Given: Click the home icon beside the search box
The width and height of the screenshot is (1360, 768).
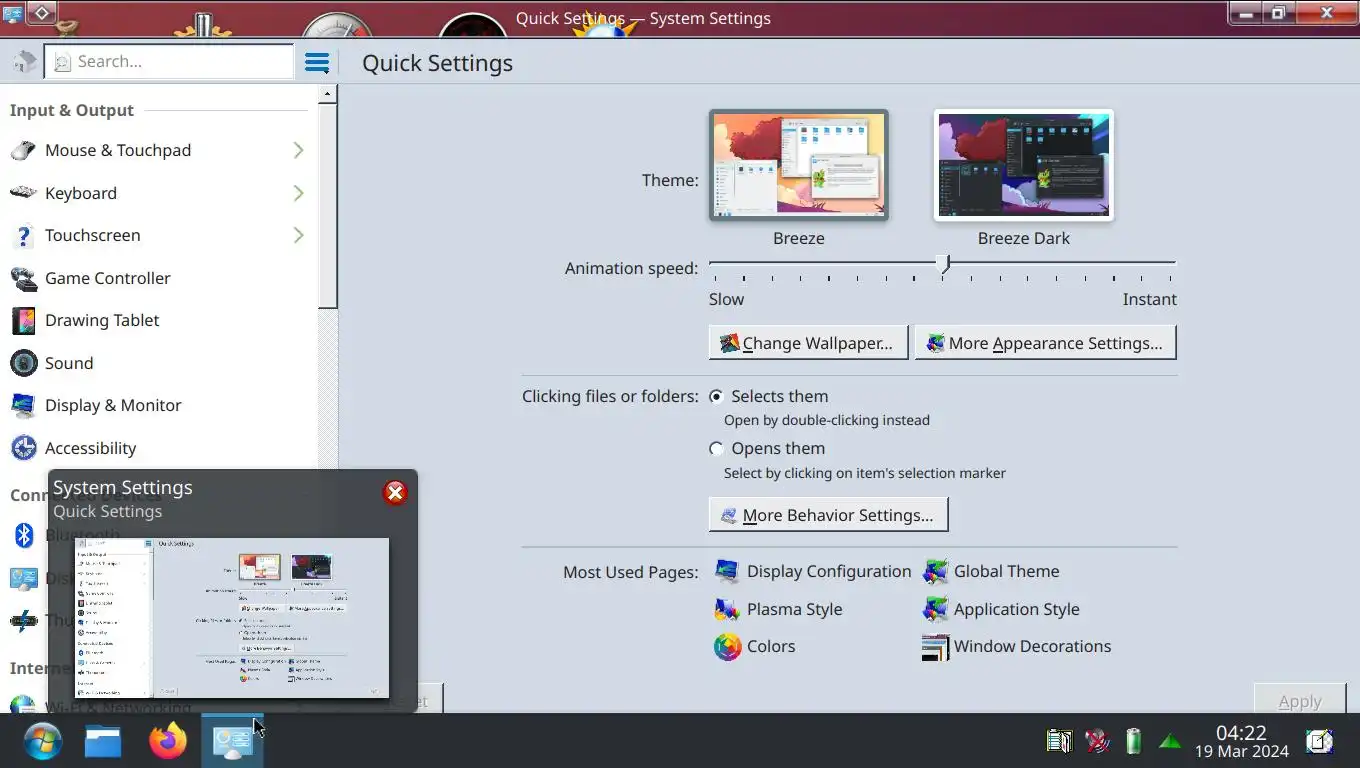Looking at the screenshot, I should [x=24, y=62].
